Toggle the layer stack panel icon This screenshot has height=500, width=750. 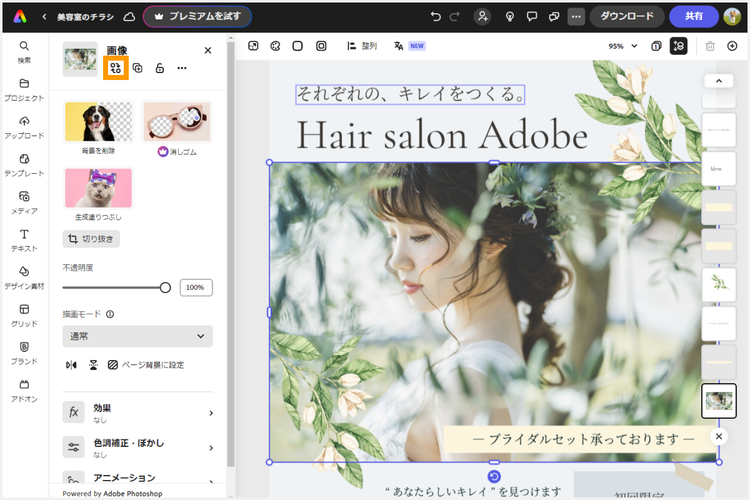pos(678,46)
